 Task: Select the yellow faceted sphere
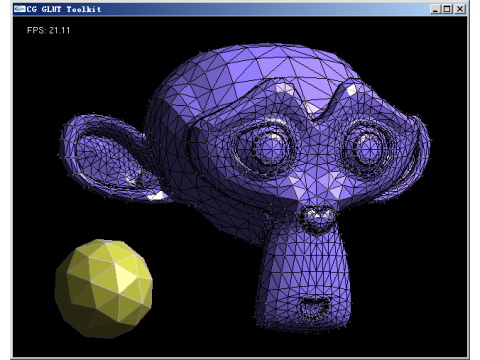(104, 288)
